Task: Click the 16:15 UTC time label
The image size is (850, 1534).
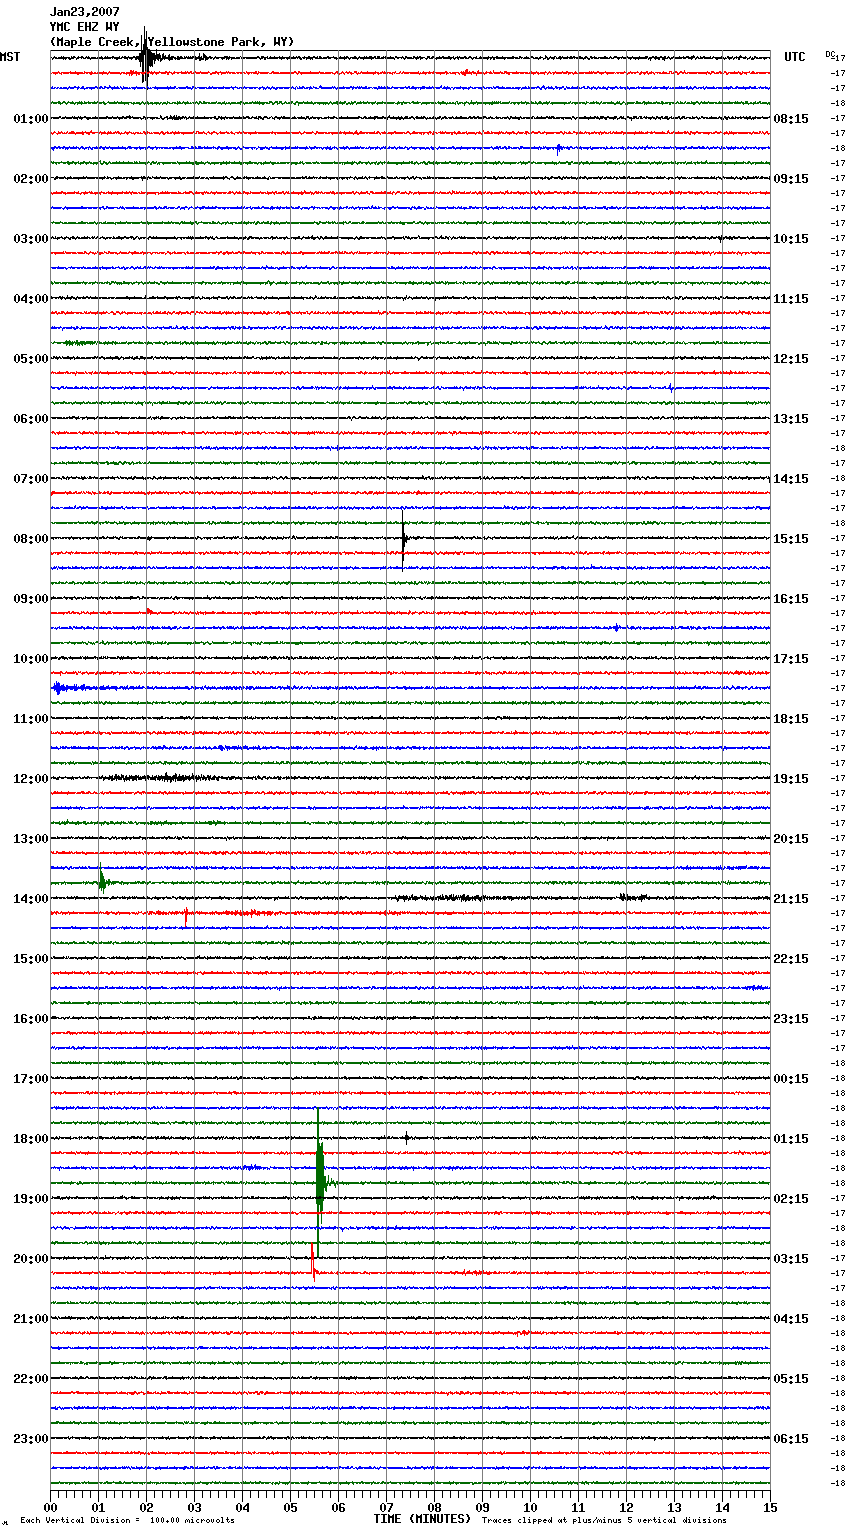Action: [x=791, y=599]
